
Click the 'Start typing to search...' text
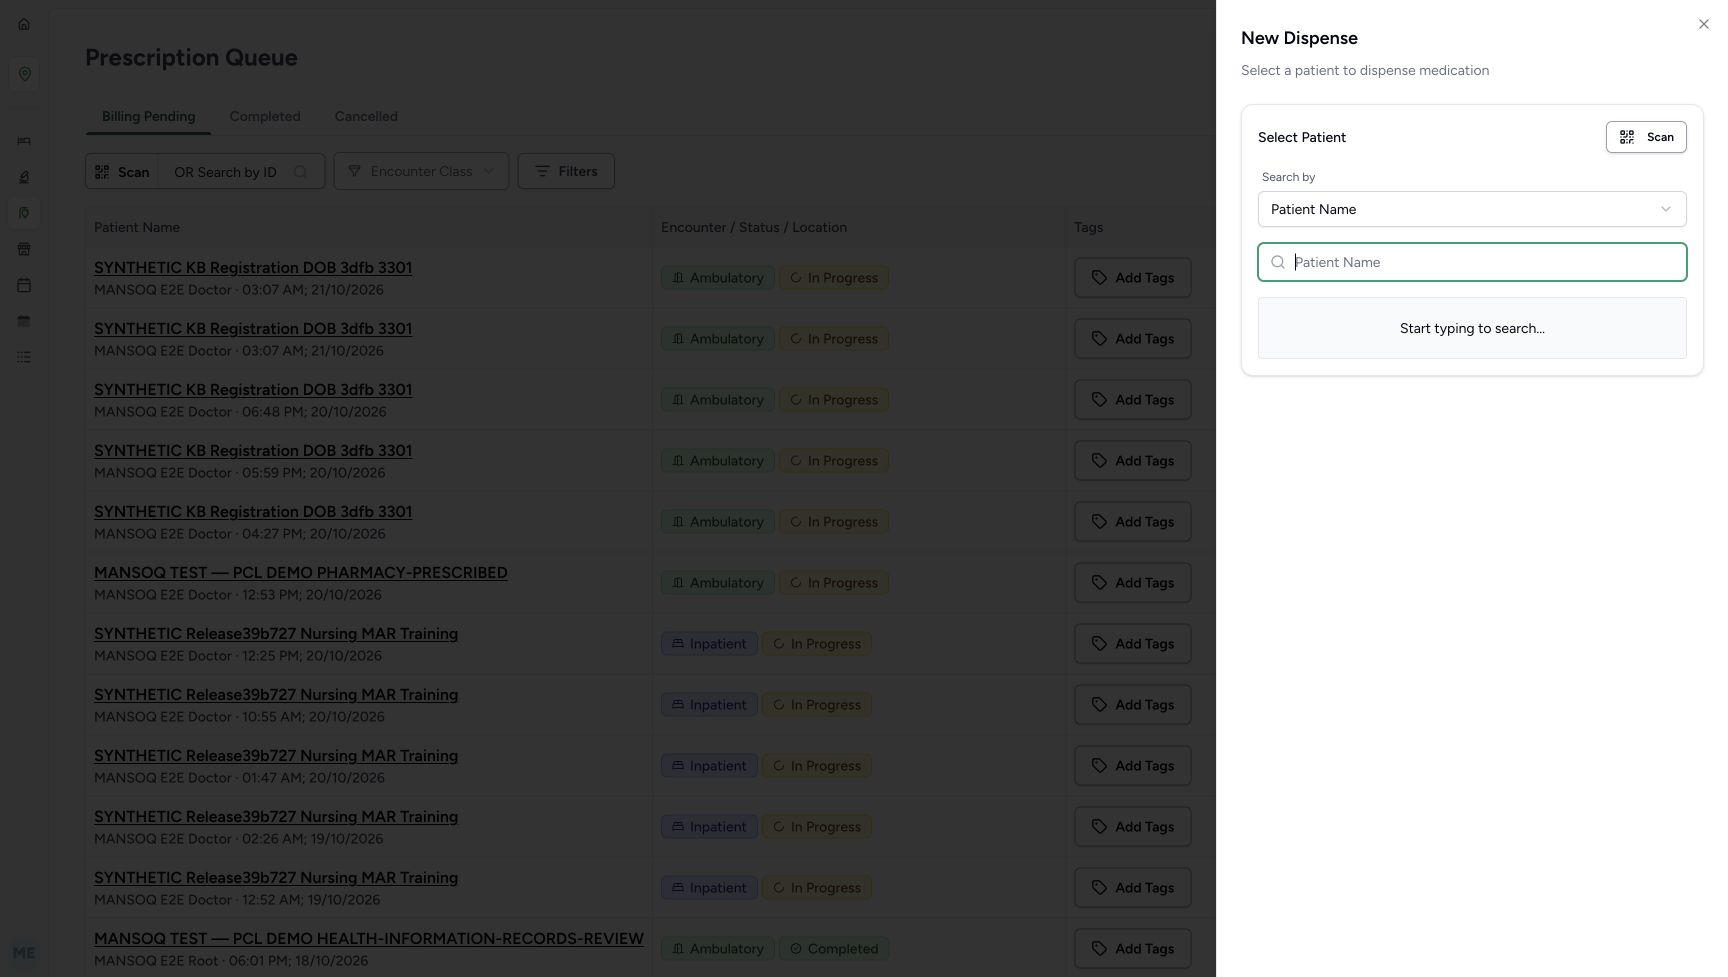[x=1472, y=328]
